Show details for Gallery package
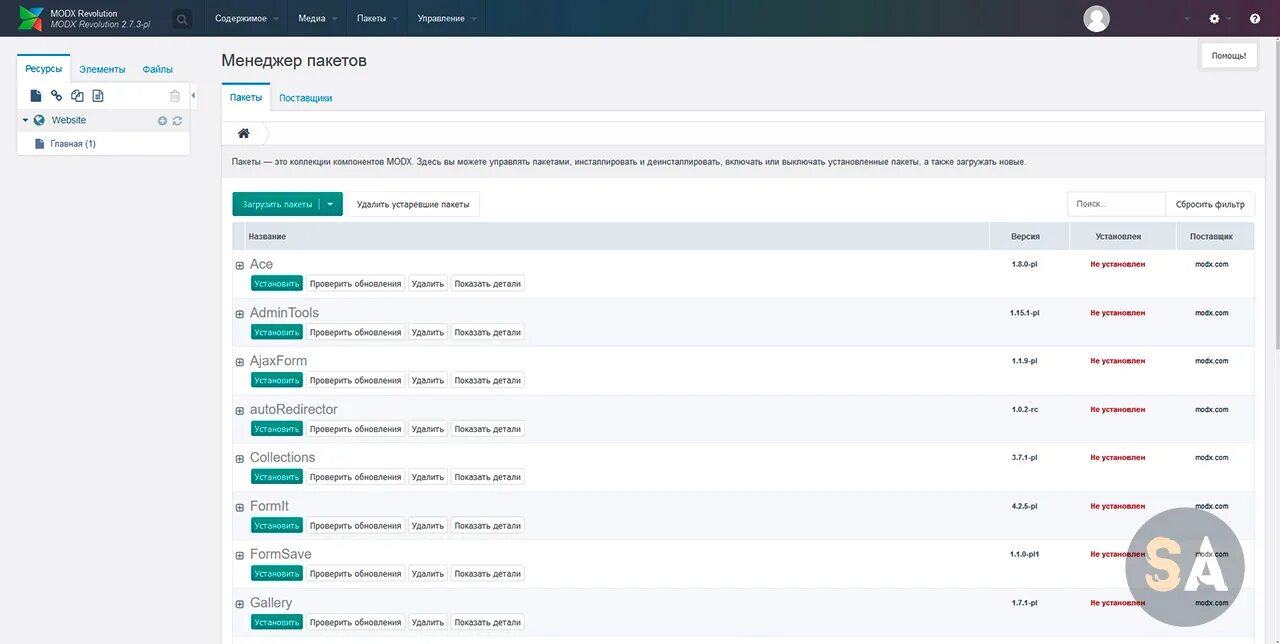The width and height of the screenshot is (1280, 644). point(488,622)
